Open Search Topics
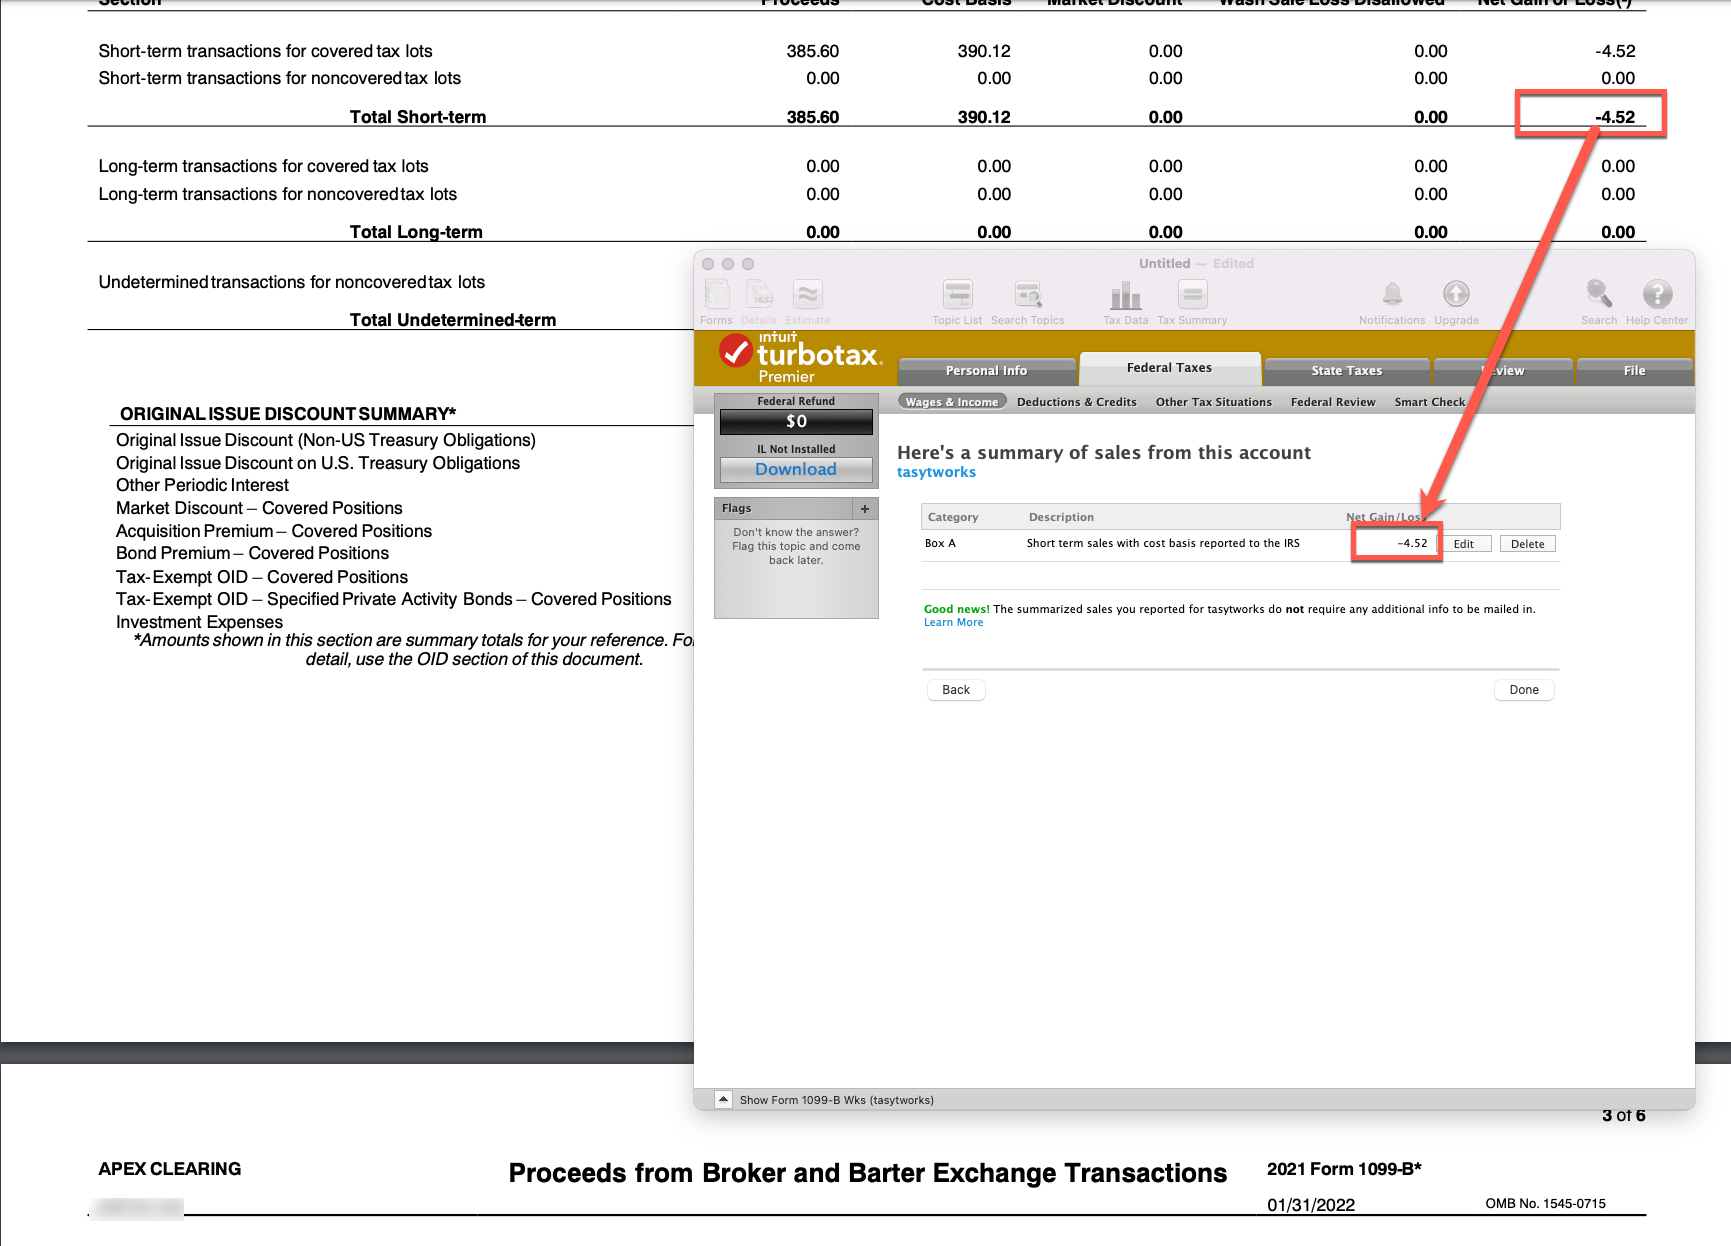The image size is (1731, 1246). (x=1028, y=299)
